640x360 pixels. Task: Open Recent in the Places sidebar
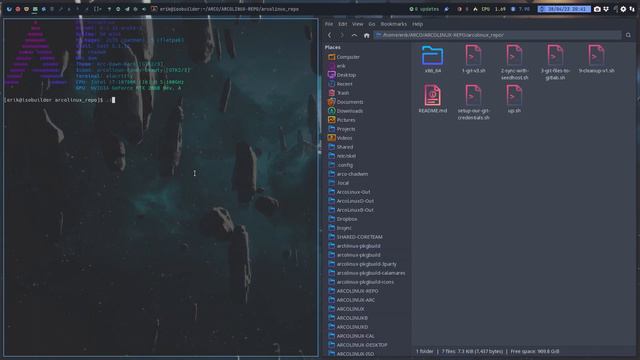coord(340,84)
